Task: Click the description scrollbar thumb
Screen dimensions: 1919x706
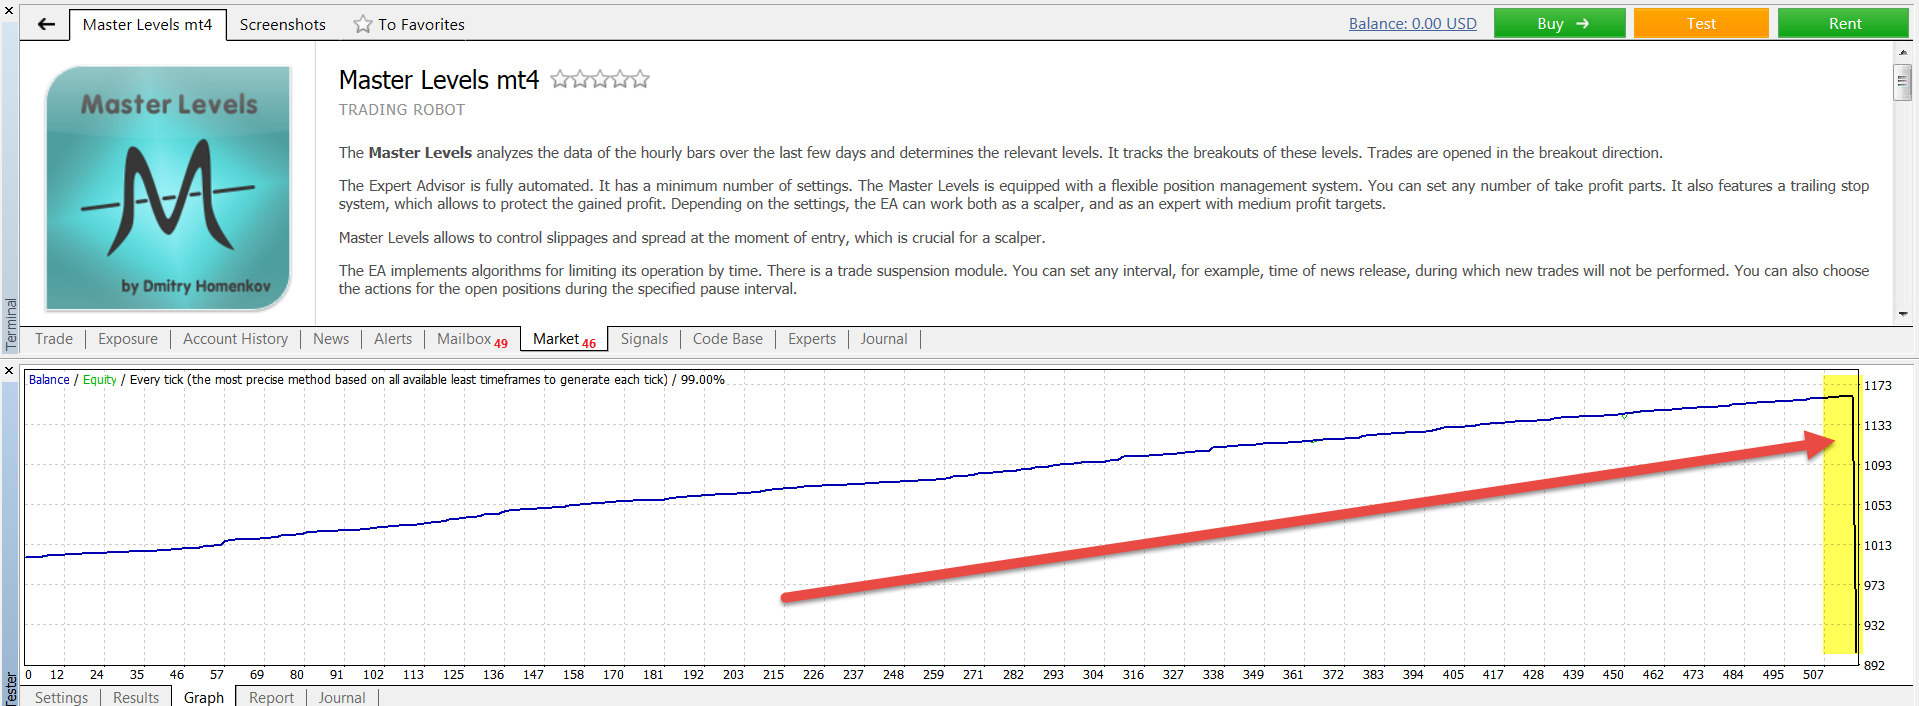Action: (x=1902, y=82)
